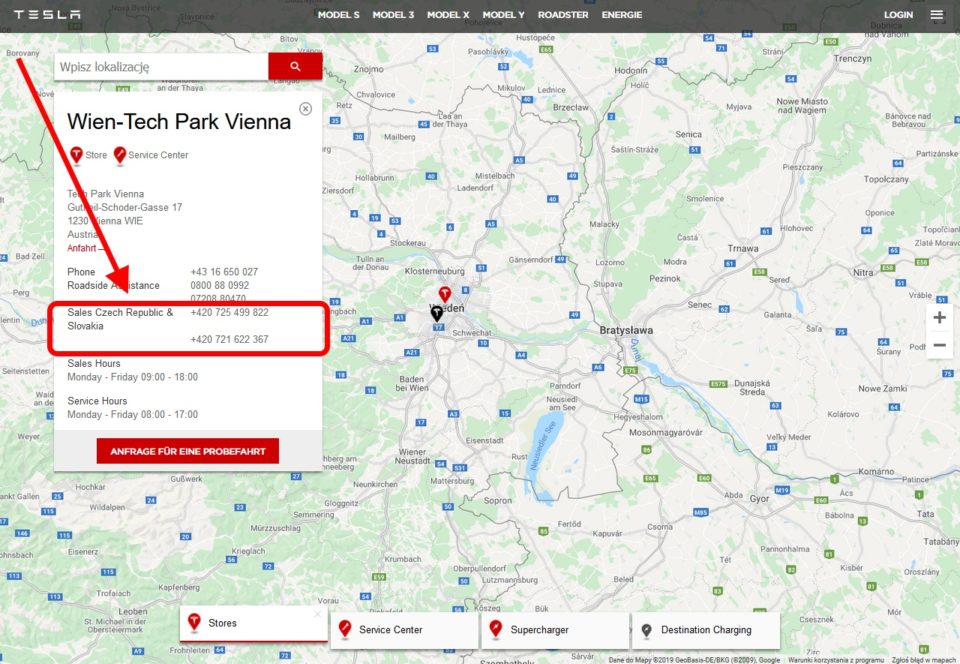Viewport: 960px width, 664px height.
Task: Click the Nitra city label on map
Action: (863, 272)
